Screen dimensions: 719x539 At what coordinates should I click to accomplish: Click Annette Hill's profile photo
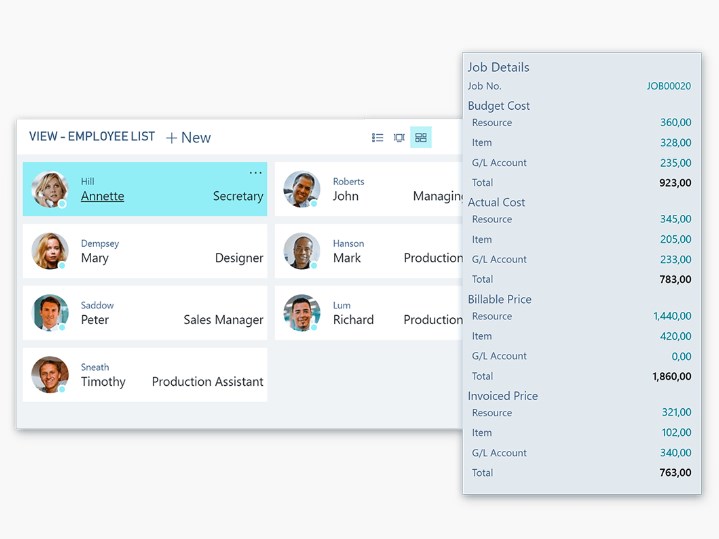pos(49,189)
